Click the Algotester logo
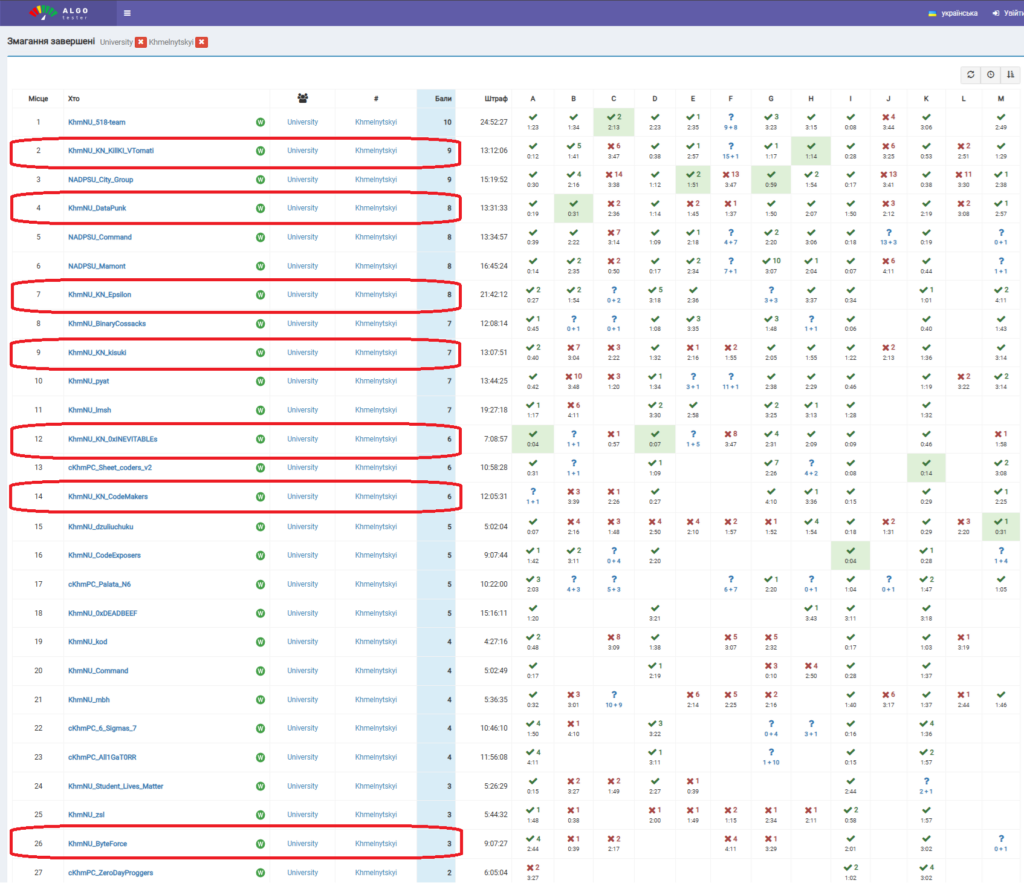The width and height of the screenshot is (1024, 883). click(60, 12)
